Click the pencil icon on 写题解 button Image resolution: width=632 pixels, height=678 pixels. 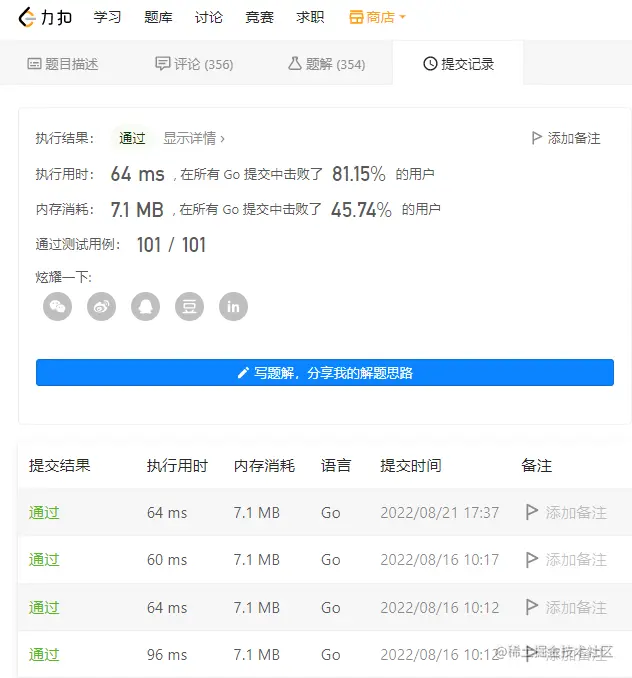[x=243, y=373]
